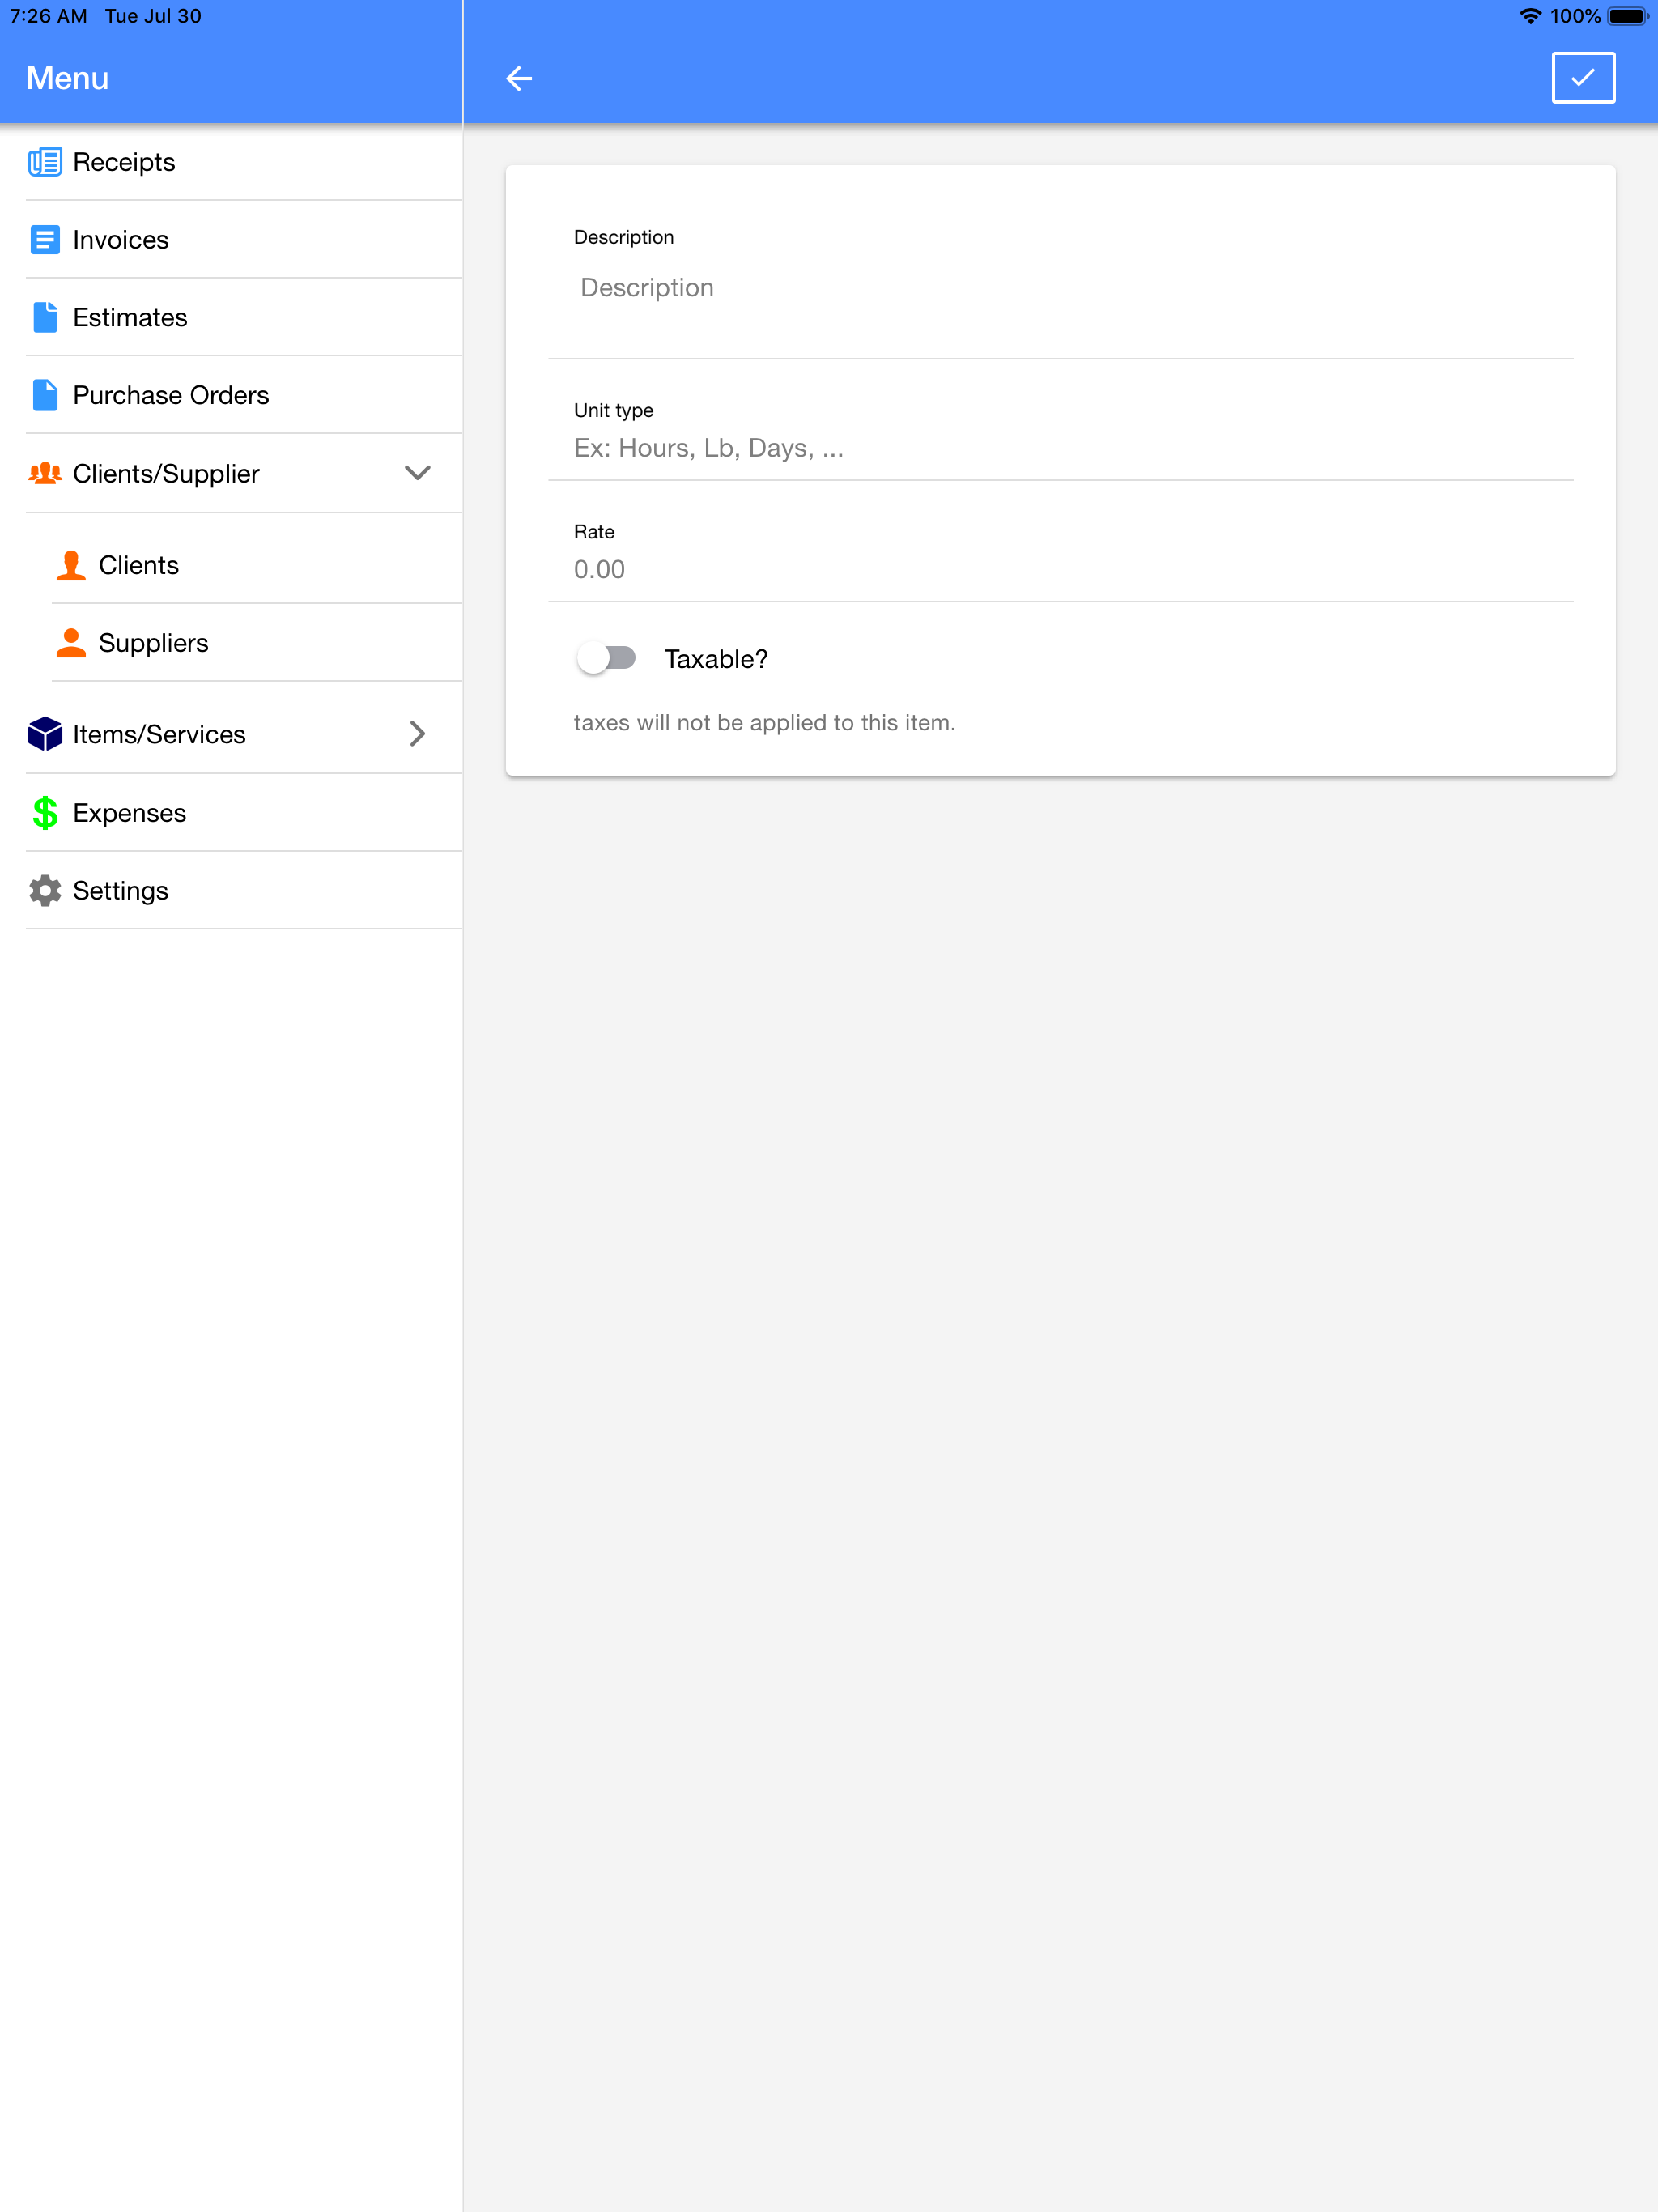Click the Expenses dollar sign icon
Screen dimensions: 1658x2212
click(45, 812)
